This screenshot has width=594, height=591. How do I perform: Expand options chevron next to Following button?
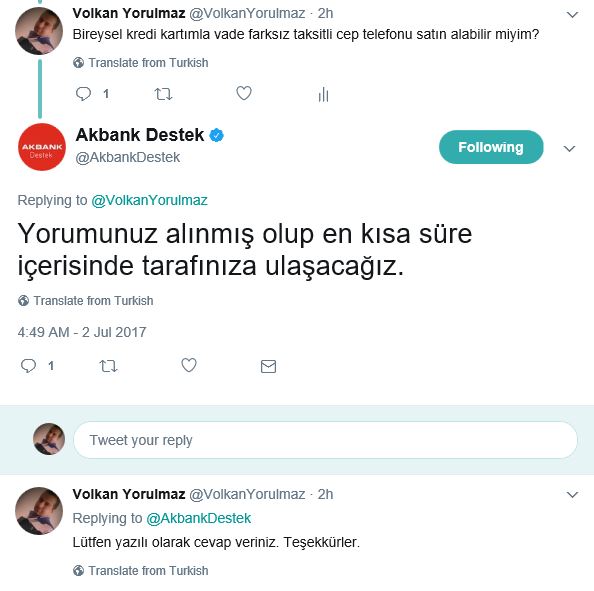click(x=569, y=149)
